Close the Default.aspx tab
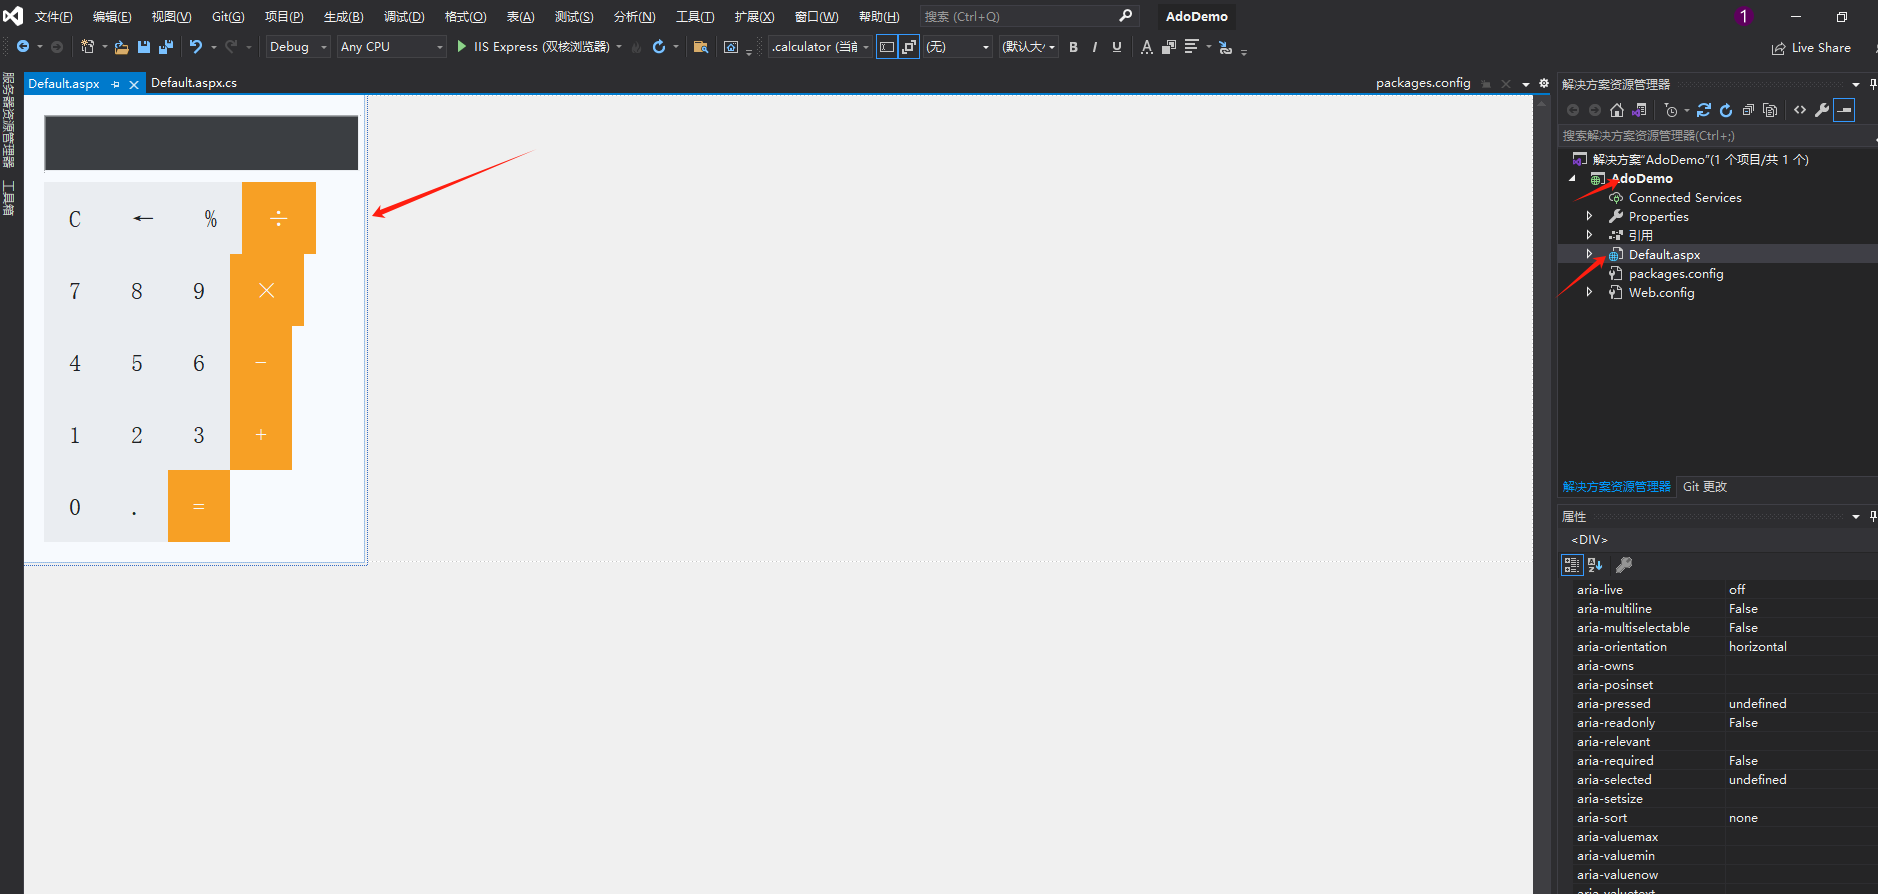The height and width of the screenshot is (894, 1878). click(134, 84)
